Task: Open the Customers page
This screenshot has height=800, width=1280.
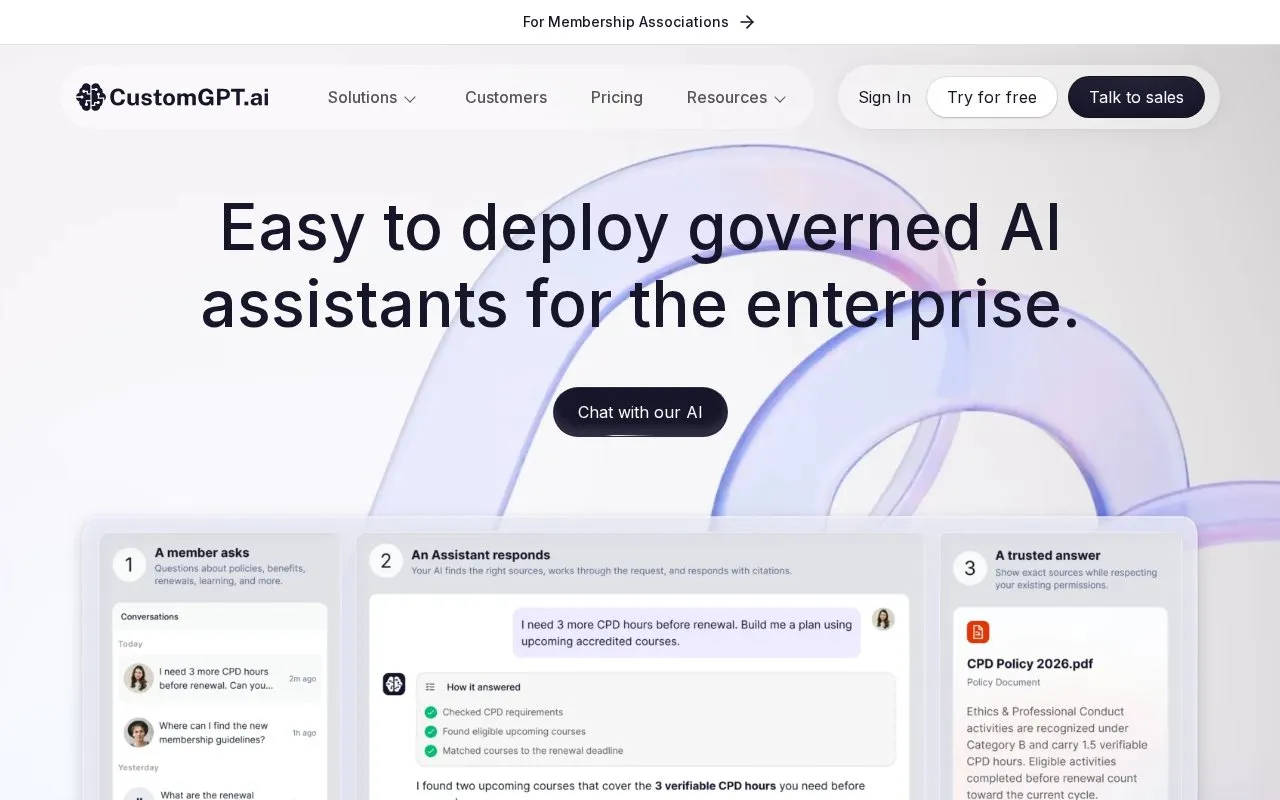Action: 506,97
